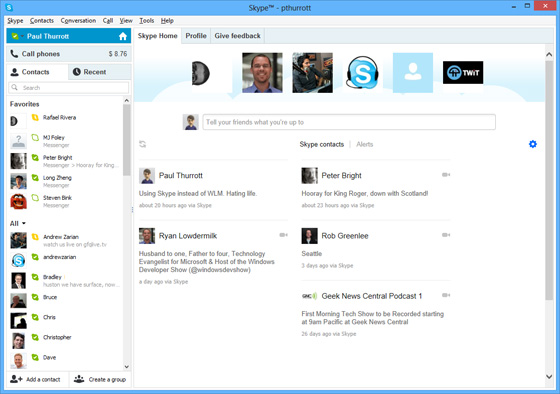Open Geek News Central Podcast 1 entry
This screenshot has height=394, width=560.
pyautogui.click(x=372, y=296)
